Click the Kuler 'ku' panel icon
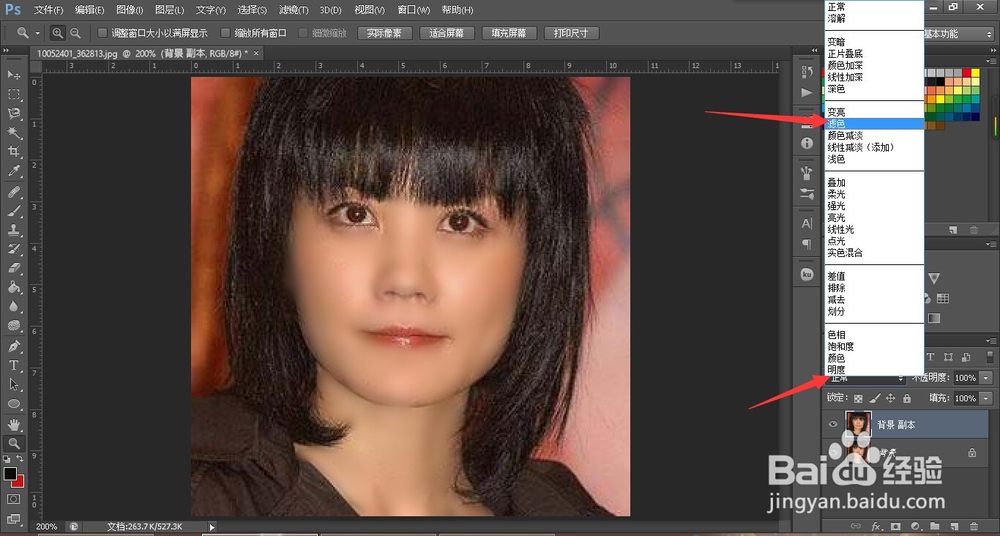This screenshot has height=536, width=1000. tap(807, 274)
